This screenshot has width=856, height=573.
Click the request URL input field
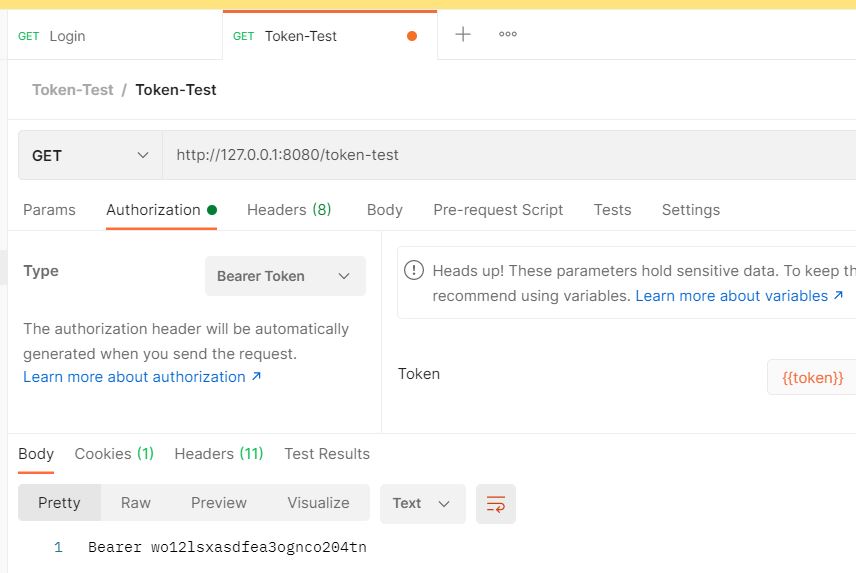click(509, 155)
